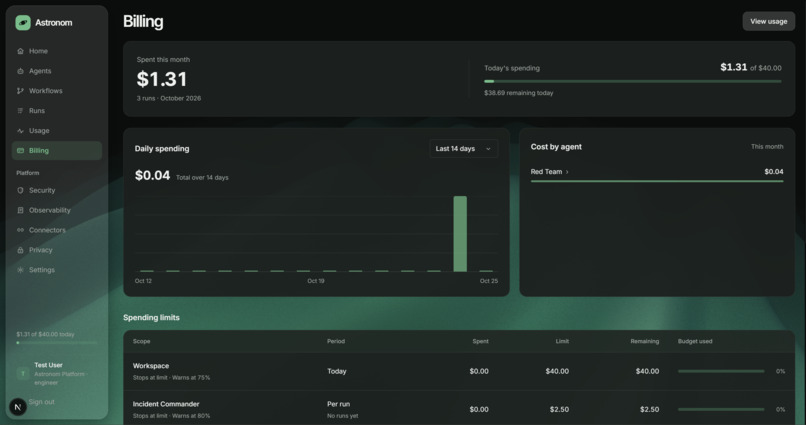Click the sidebar daily budget progress bar

pyautogui.click(x=57, y=342)
